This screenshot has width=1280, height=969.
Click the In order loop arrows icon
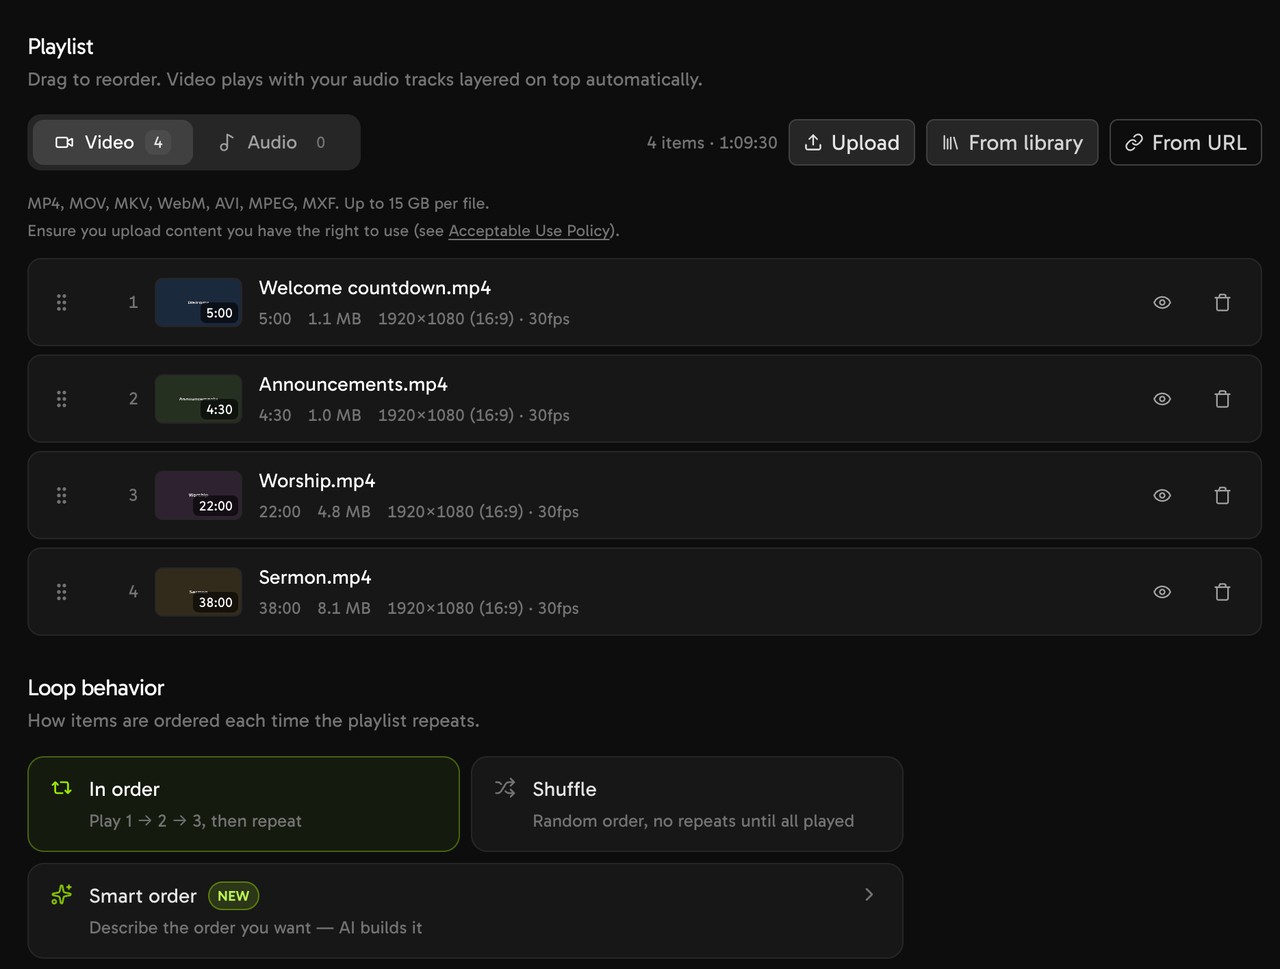click(x=62, y=788)
